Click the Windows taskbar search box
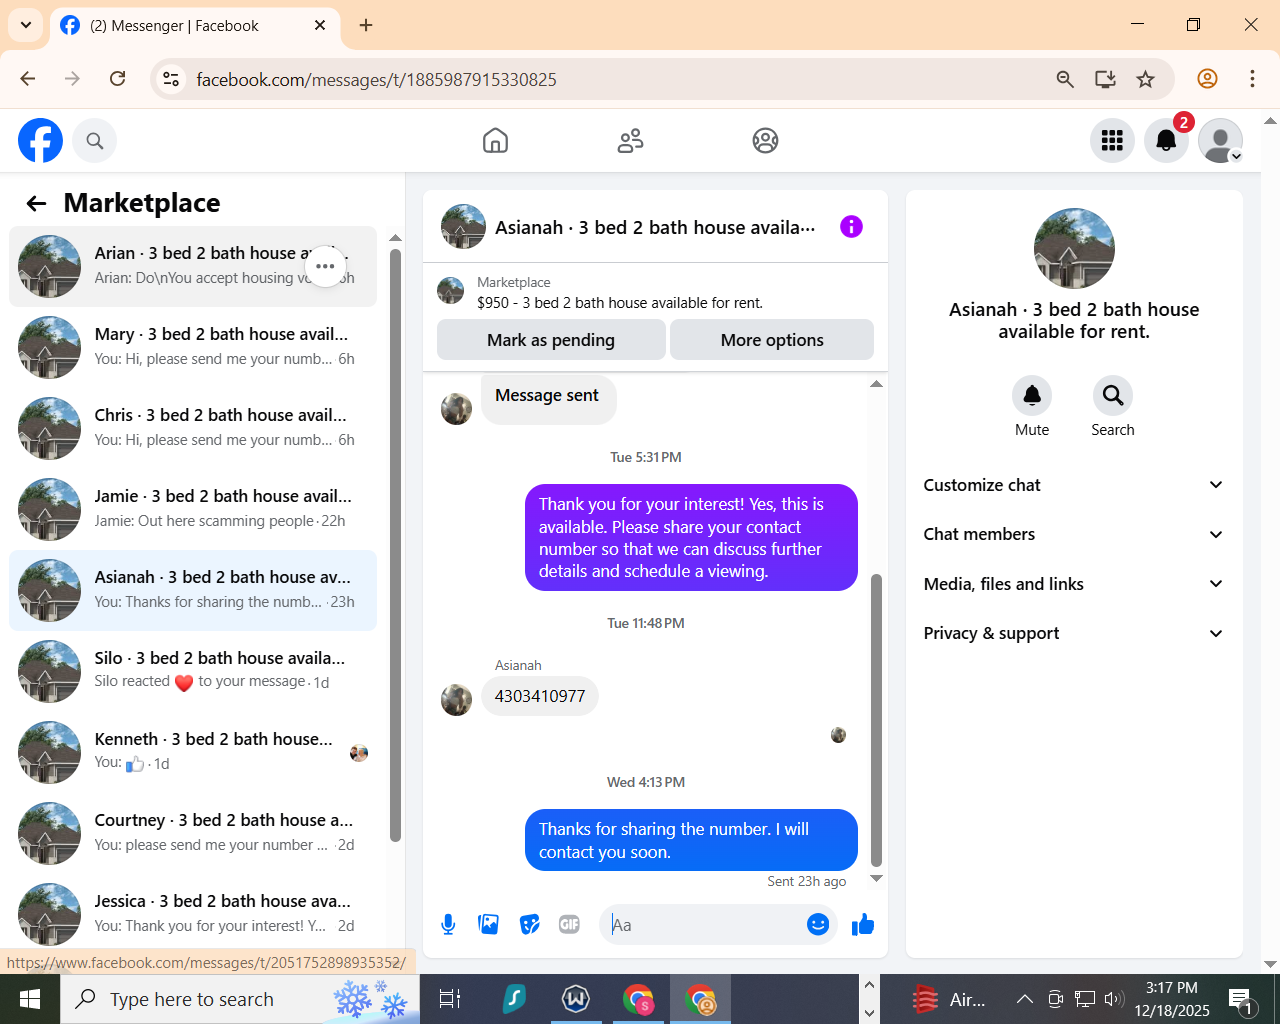 click(x=240, y=999)
